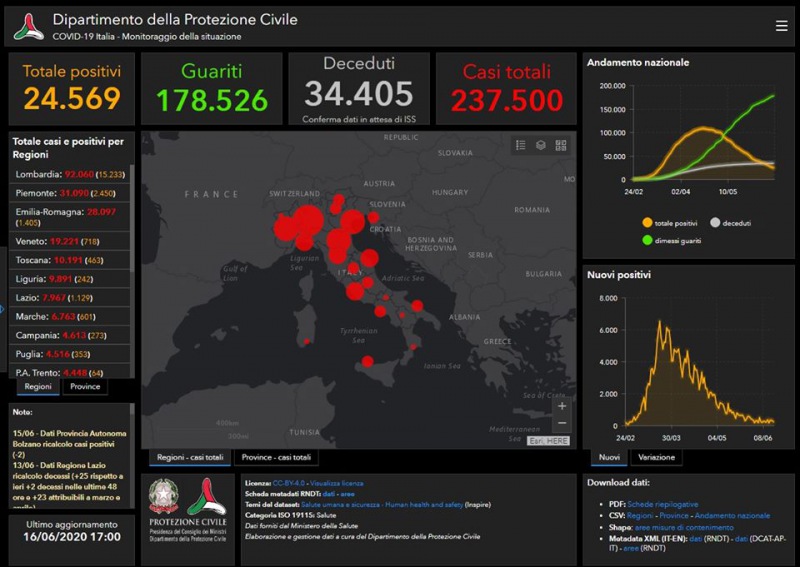Click the Protezione Civile header logo
This screenshot has height=567, width=800.
click(28, 27)
